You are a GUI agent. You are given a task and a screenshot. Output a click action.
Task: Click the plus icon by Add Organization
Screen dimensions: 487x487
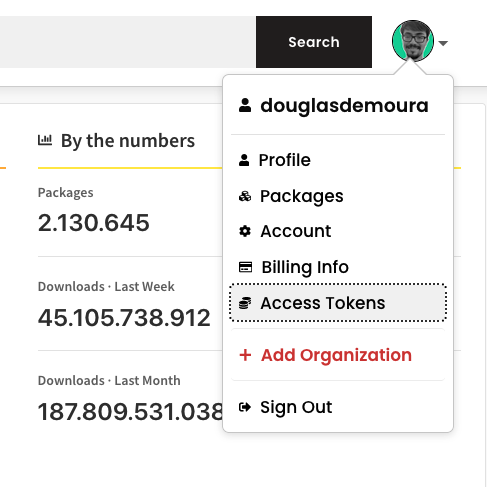pos(245,355)
